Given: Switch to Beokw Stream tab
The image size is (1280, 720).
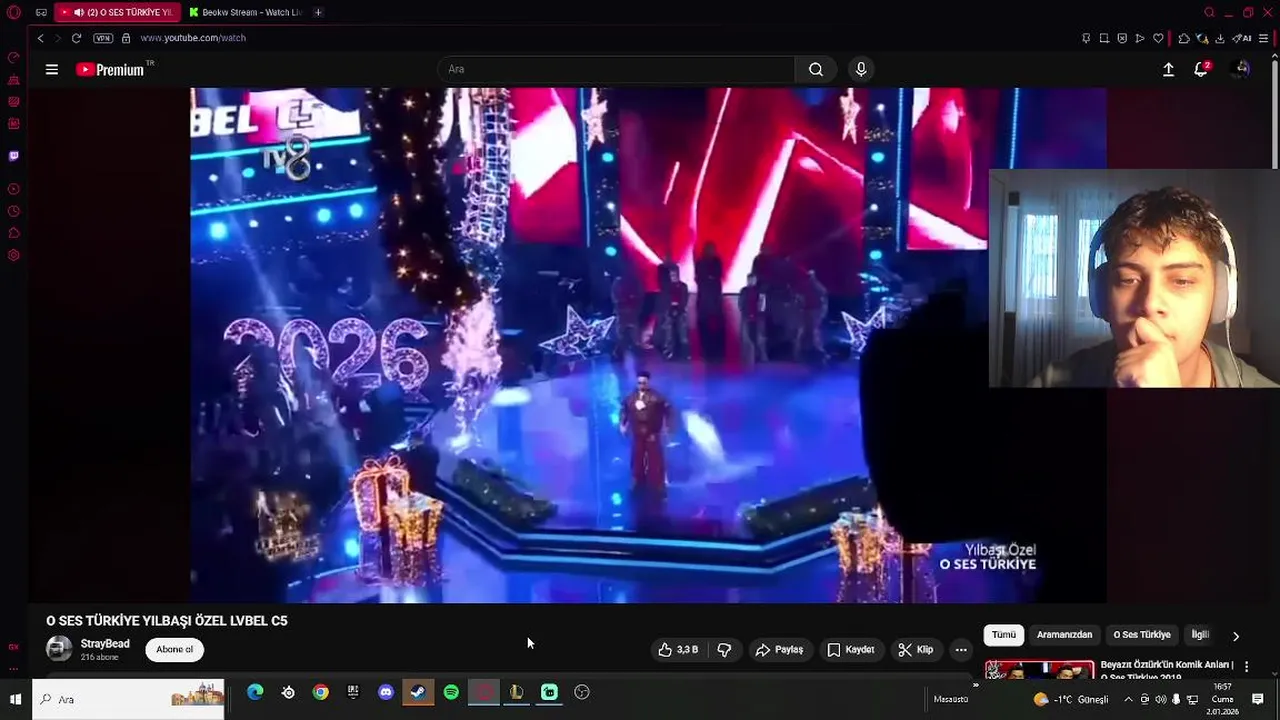Looking at the screenshot, I should point(246,12).
